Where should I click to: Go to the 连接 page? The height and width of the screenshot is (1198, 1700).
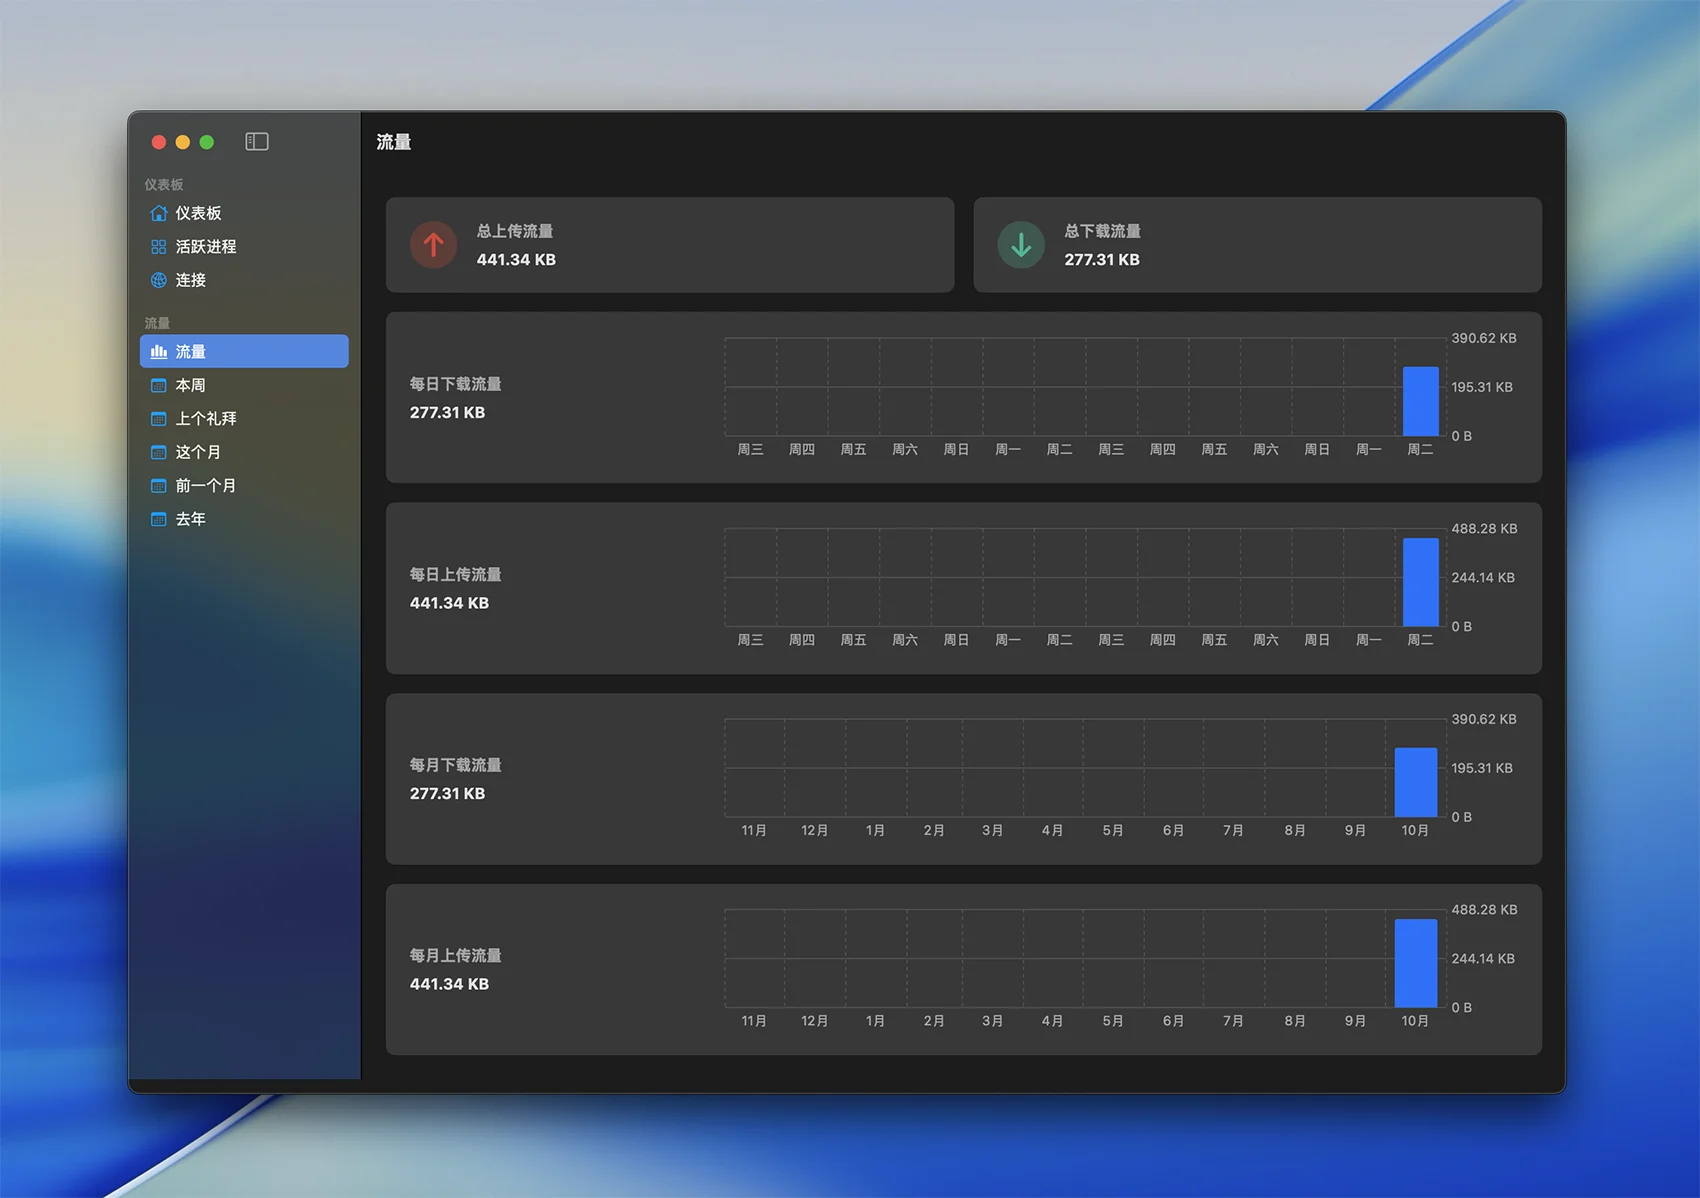tap(190, 280)
